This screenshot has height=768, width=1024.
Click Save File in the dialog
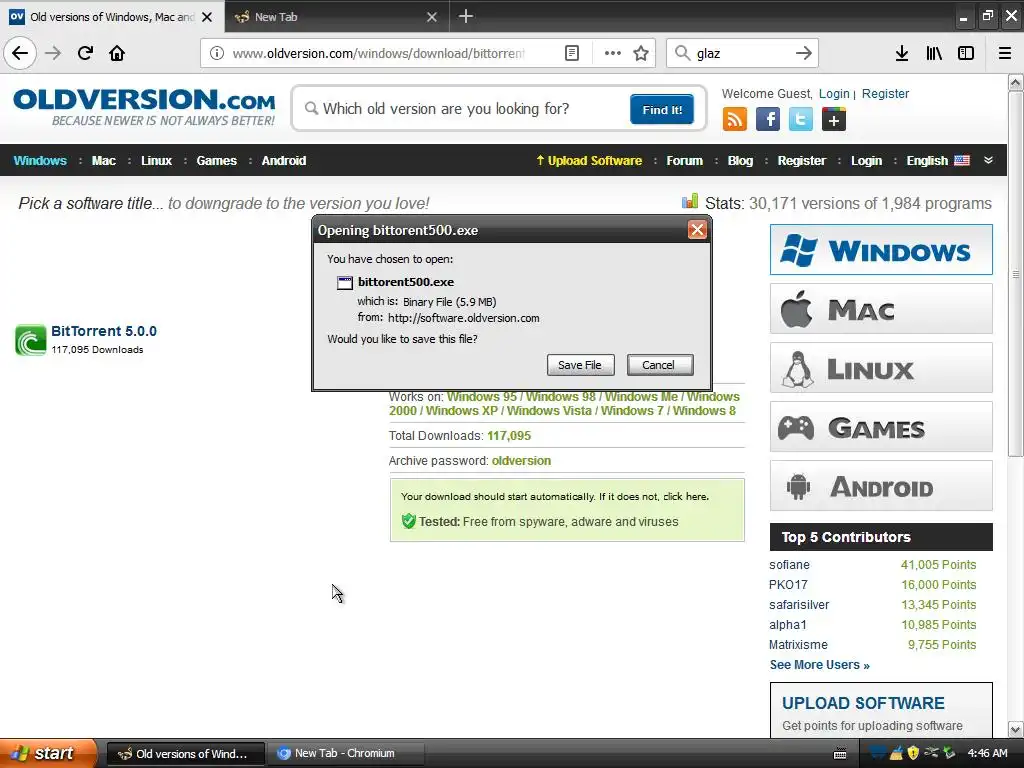(x=580, y=365)
